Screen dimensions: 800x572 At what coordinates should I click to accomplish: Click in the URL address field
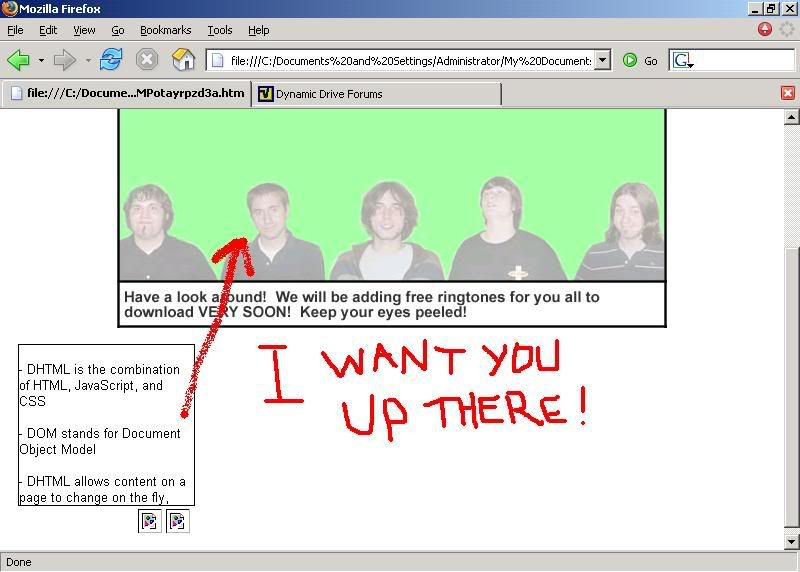pyautogui.click(x=410, y=60)
